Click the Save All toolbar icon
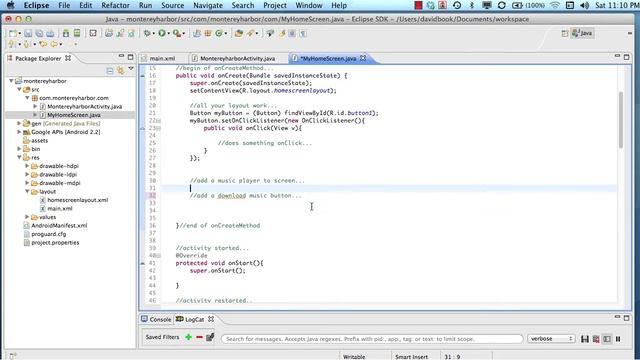640x360 pixels. pos(39,33)
